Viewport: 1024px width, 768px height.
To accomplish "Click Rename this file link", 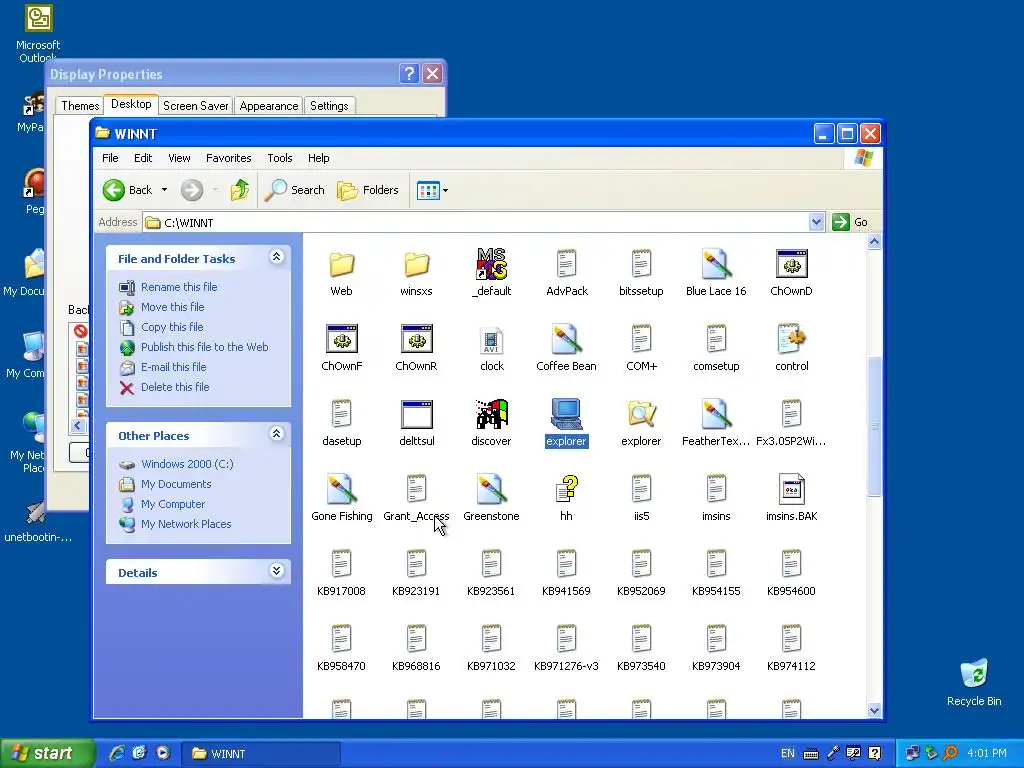I will point(179,287).
